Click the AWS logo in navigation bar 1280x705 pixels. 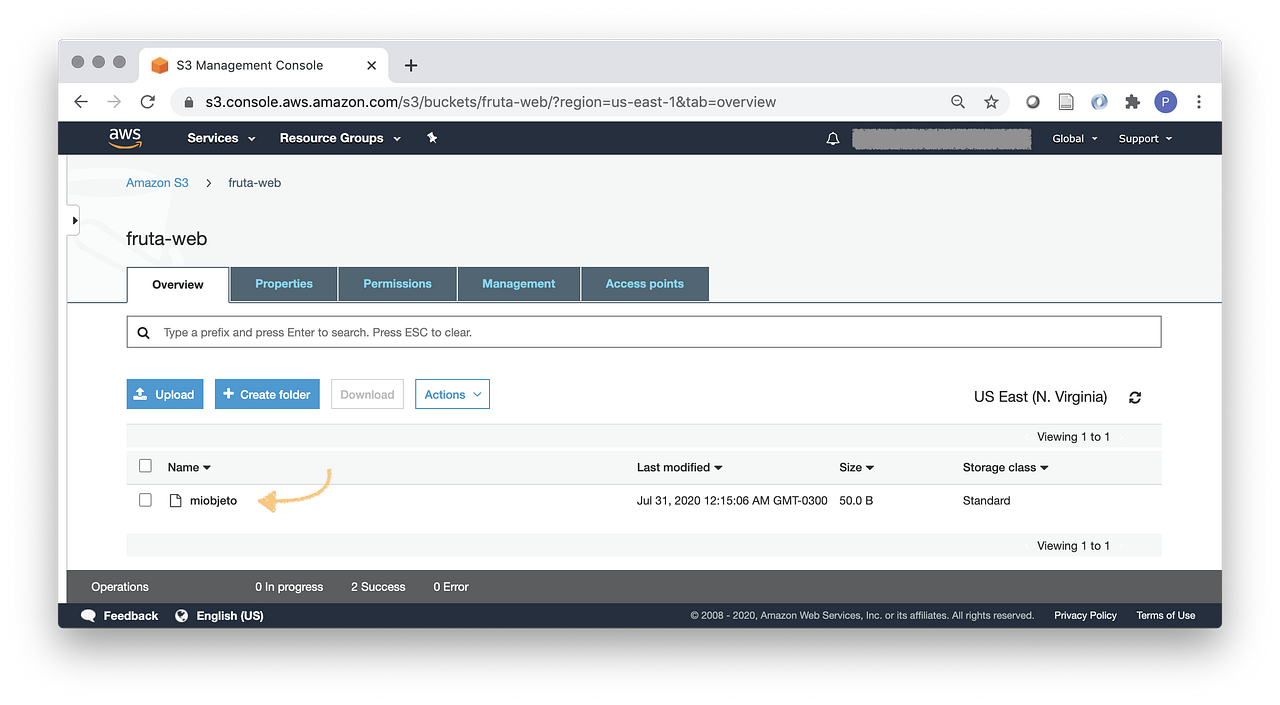point(124,137)
